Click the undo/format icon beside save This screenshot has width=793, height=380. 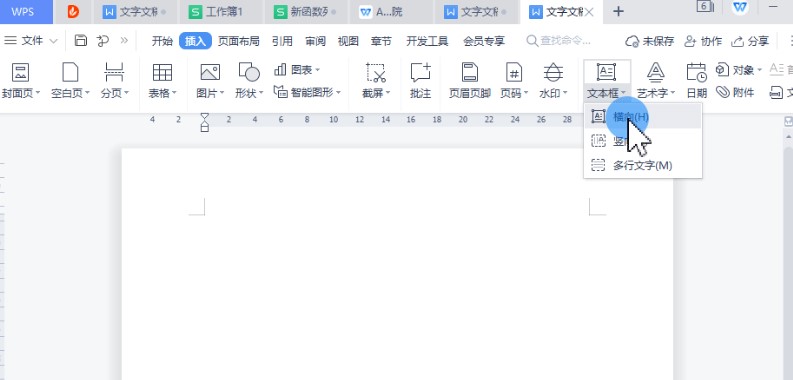pyautogui.click(x=103, y=41)
